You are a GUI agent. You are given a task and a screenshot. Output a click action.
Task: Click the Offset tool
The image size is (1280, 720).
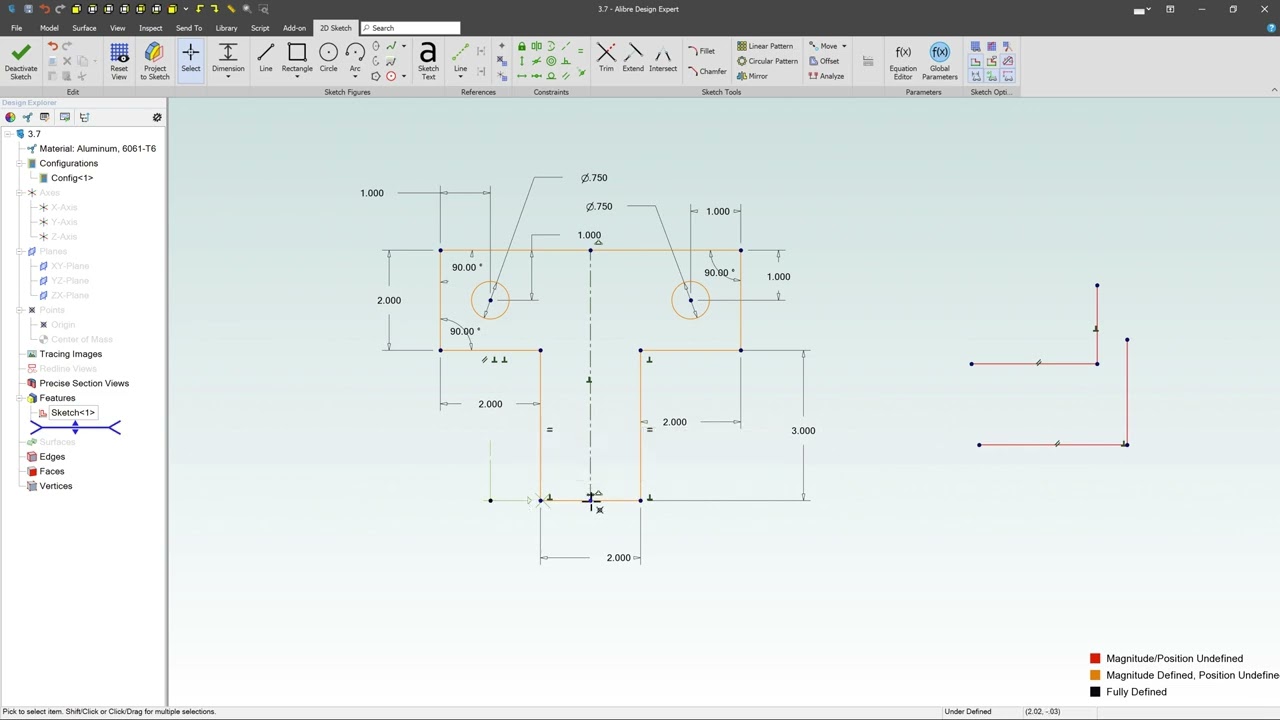[x=824, y=61]
